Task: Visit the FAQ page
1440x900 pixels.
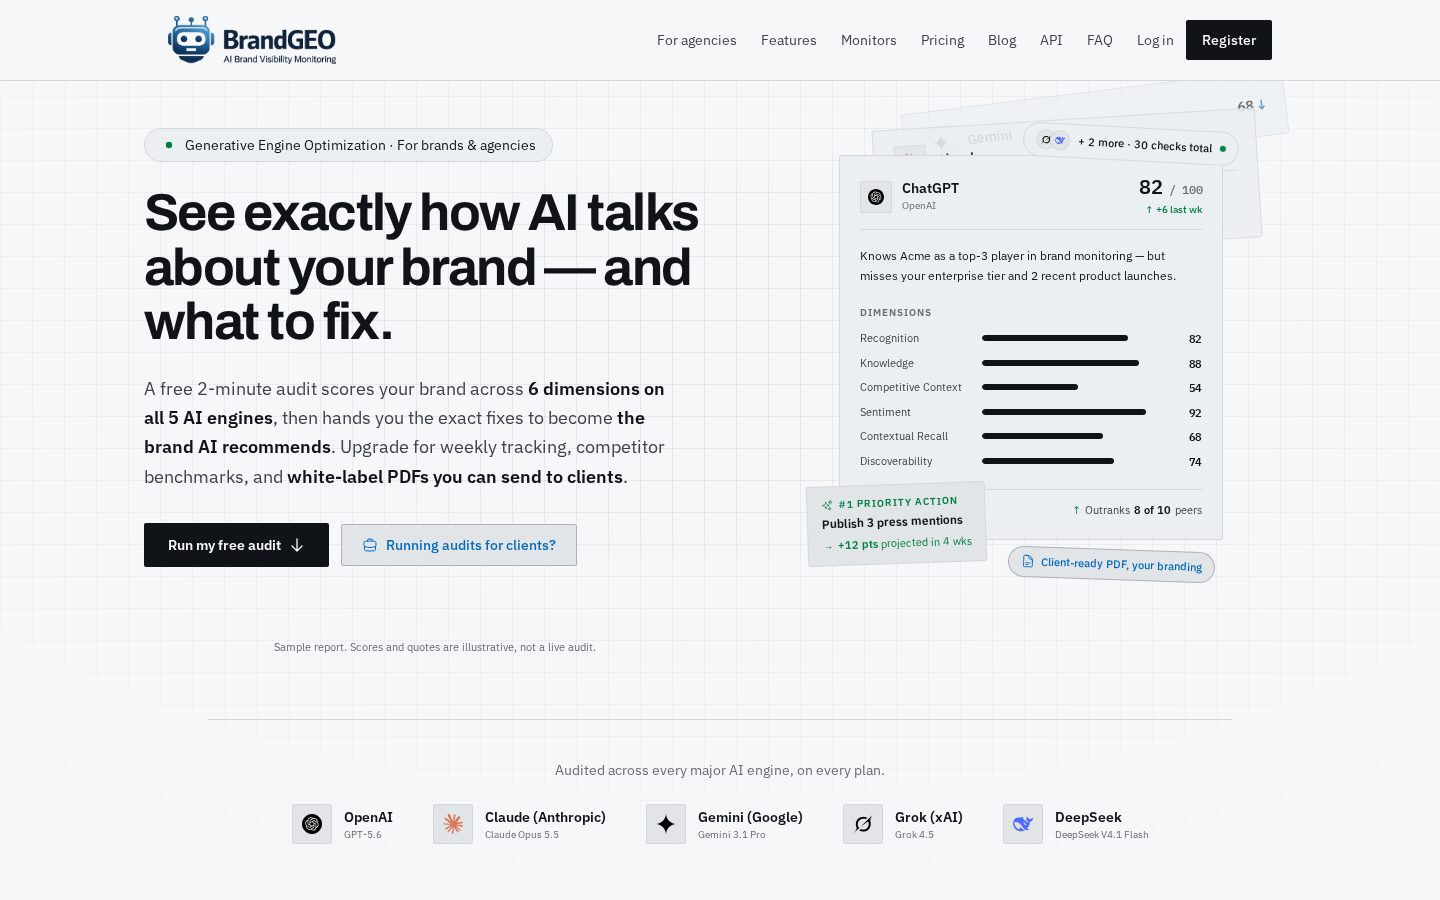Action: (x=1100, y=40)
